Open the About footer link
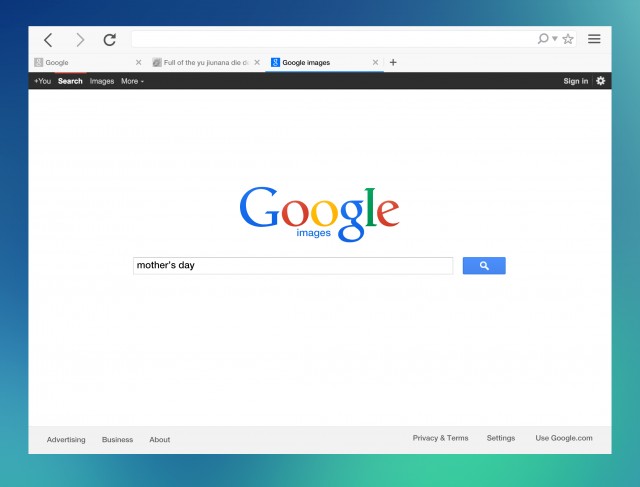Image resolution: width=640 pixels, height=487 pixels. coord(160,440)
